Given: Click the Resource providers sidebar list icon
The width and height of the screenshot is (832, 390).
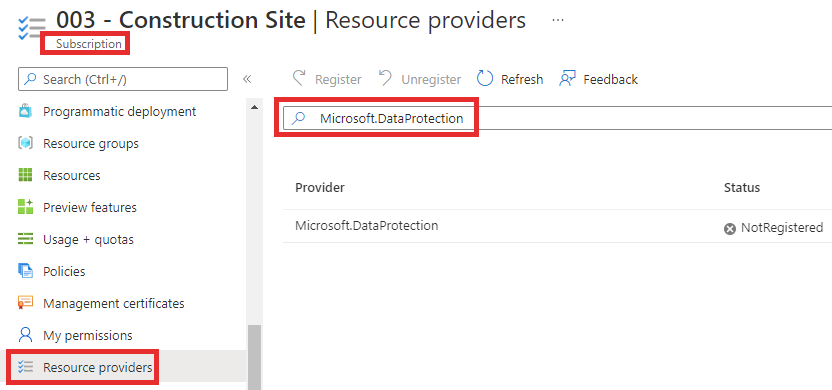Looking at the screenshot, I should point(25,367).
